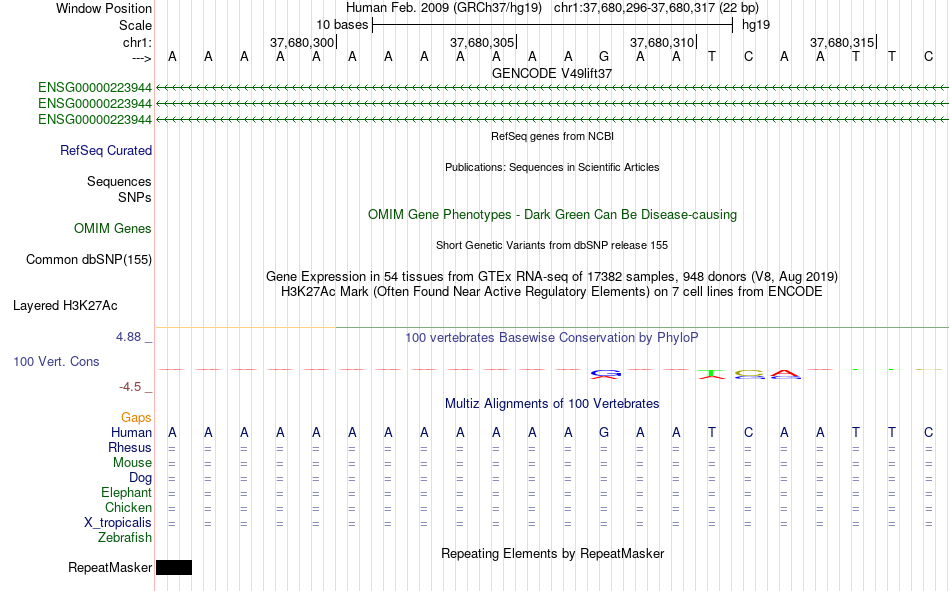Click the Gaps row label

(136, 418)
